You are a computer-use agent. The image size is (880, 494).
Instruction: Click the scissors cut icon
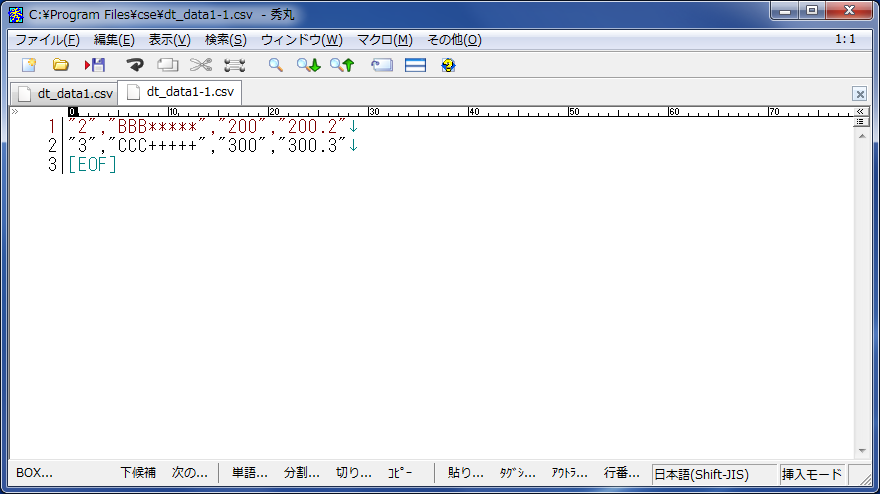pyautogui.click(x=201, y=65)
